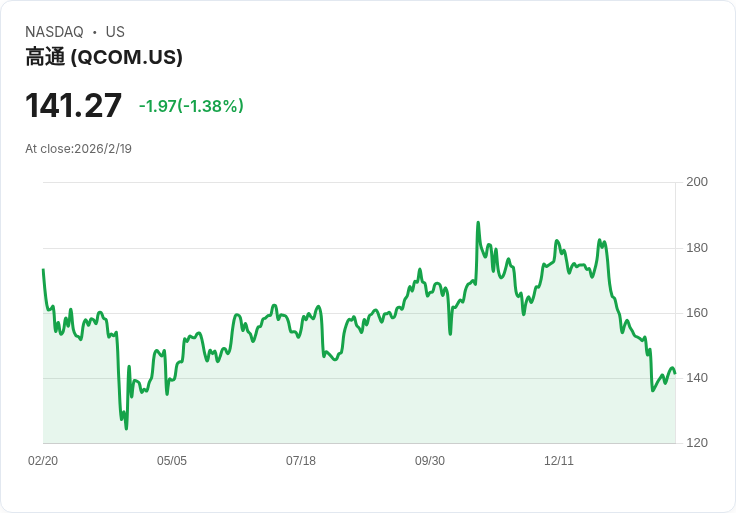
Task: Click the US market label
Action: 115,32
